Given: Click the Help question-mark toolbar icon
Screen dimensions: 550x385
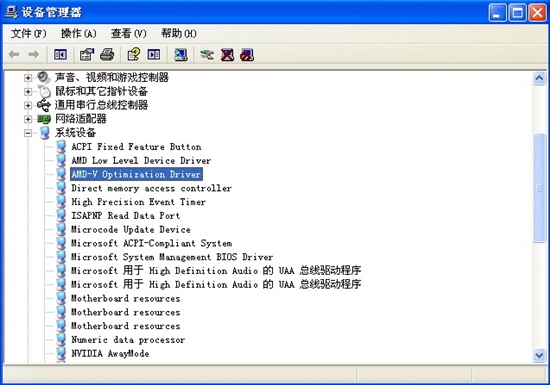Looking at the screenshot, I should coord(134,55).
